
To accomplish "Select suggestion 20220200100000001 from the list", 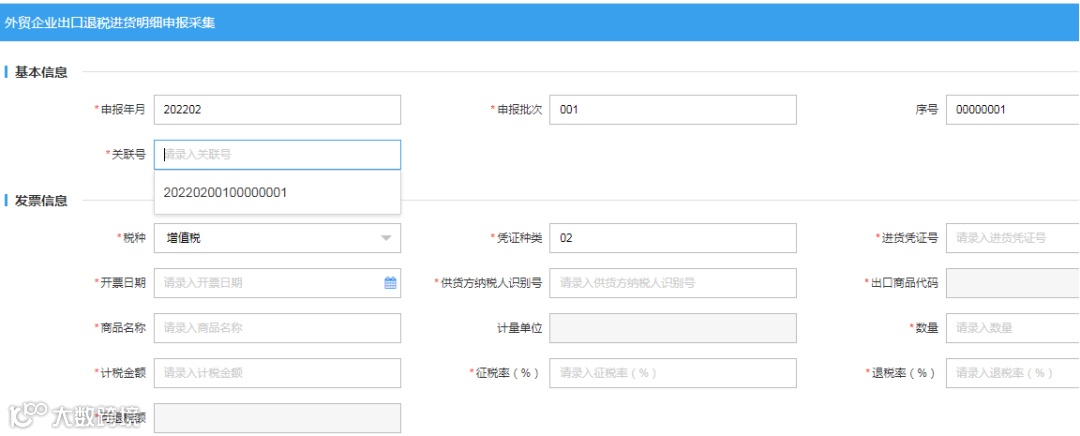I will point(278,193).
